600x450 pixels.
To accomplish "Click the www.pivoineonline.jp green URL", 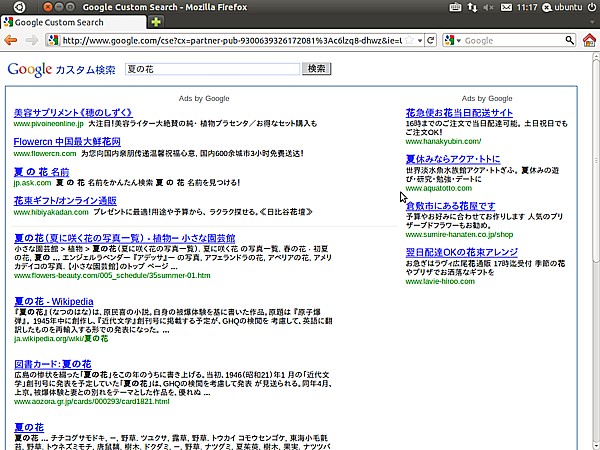I will [x=48, y=124].
